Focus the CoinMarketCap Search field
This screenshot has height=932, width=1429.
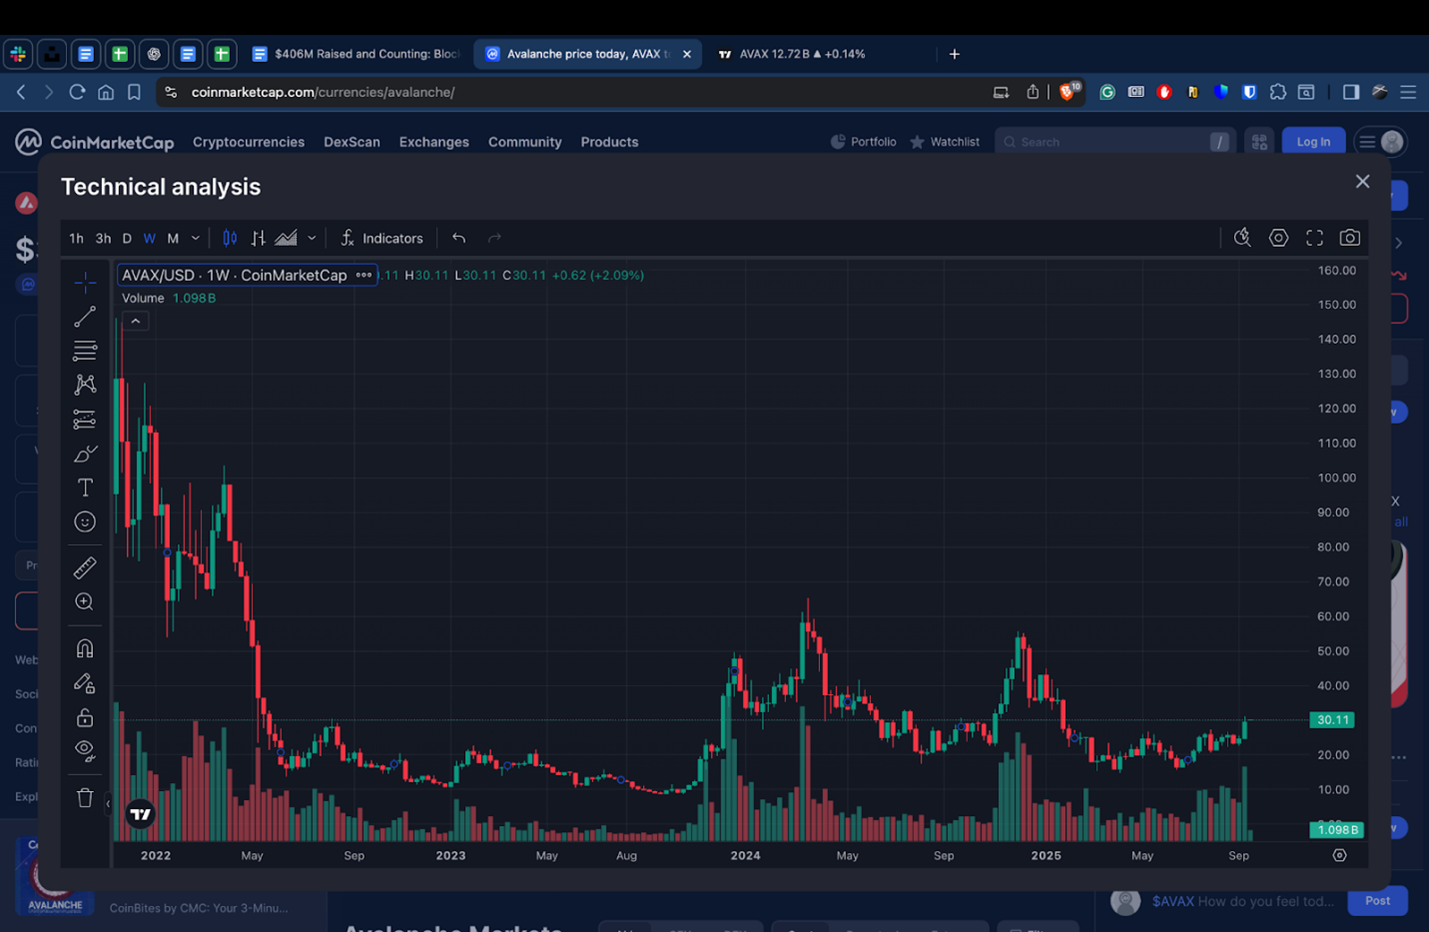click(1115, 142)
